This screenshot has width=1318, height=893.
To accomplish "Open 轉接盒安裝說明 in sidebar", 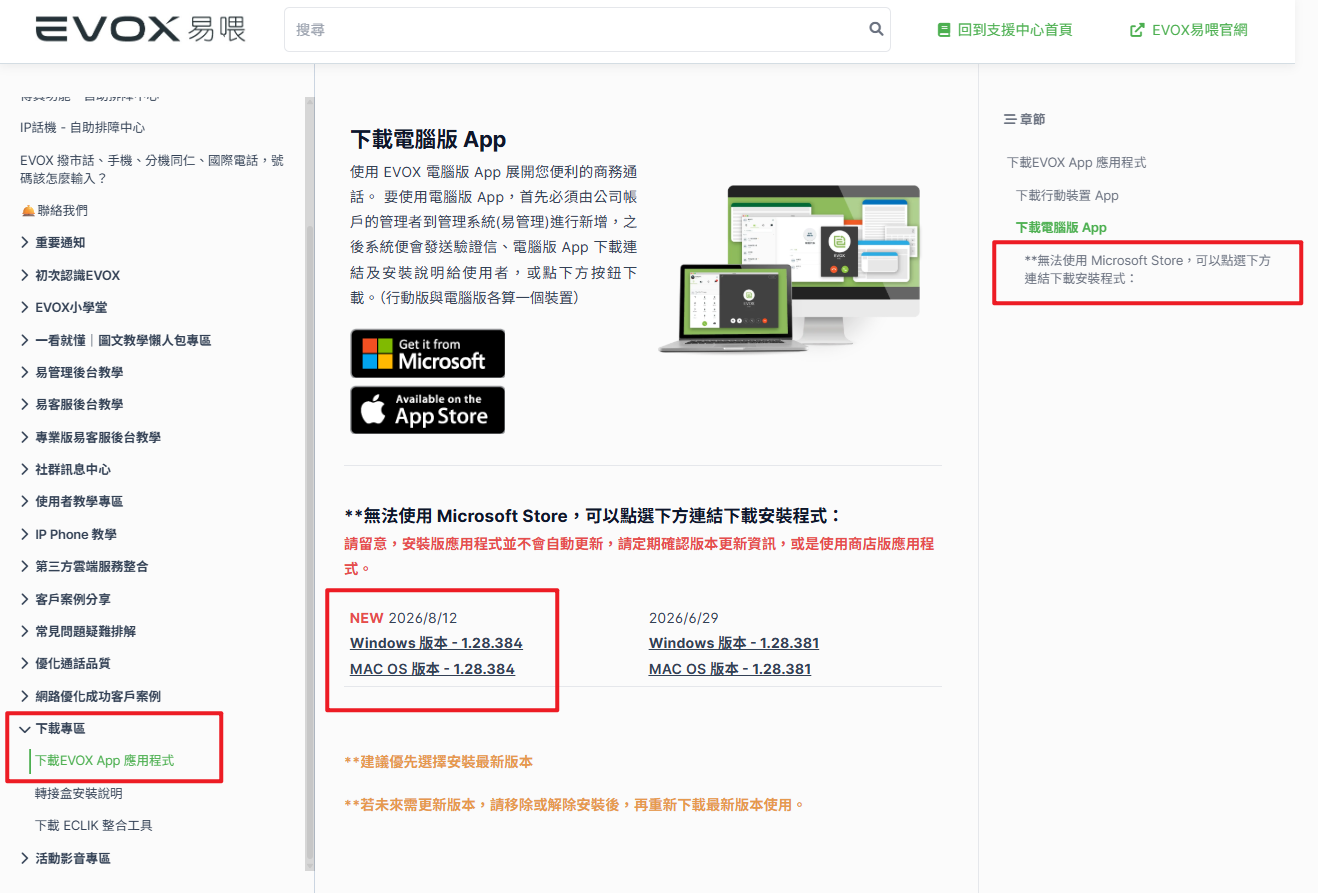I will [79, 793].
